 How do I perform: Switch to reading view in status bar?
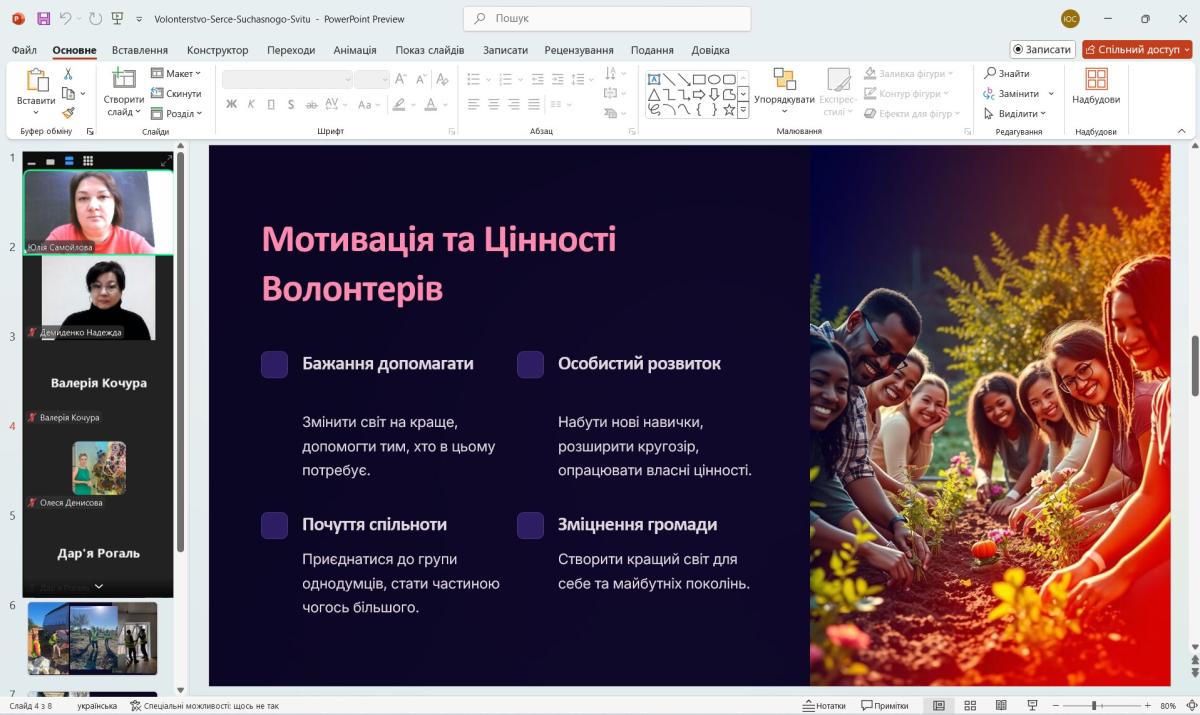(x=1001, y=706)
